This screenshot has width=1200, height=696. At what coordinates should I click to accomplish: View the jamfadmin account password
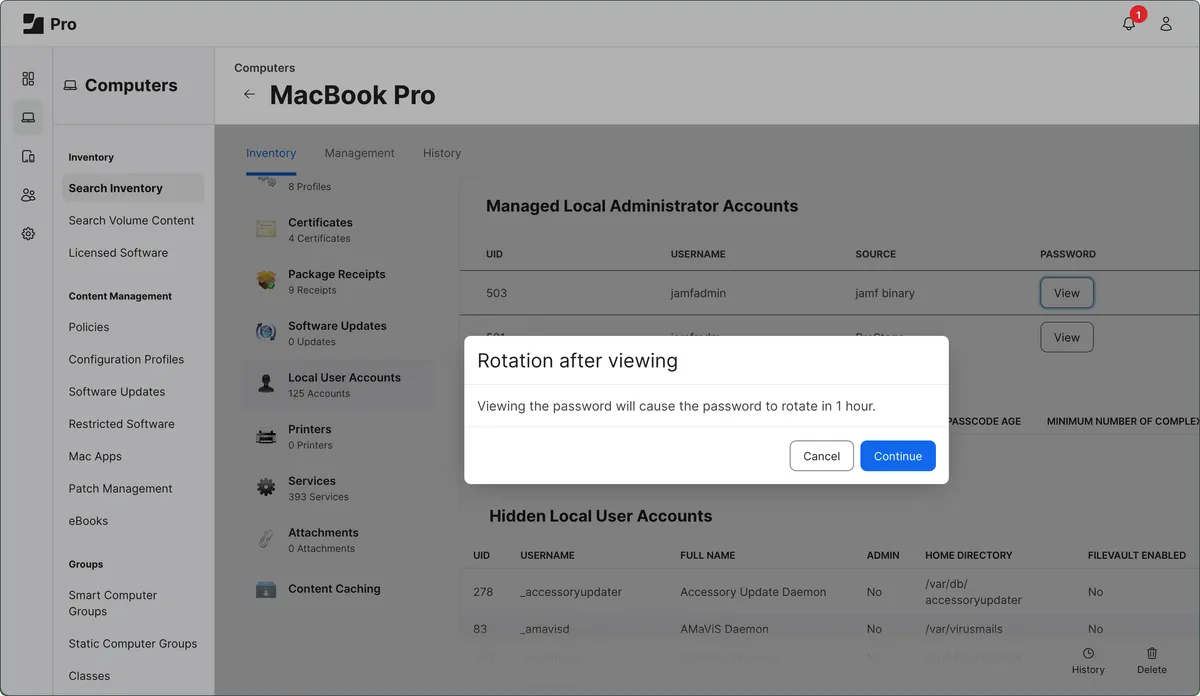pos(1066,292)
